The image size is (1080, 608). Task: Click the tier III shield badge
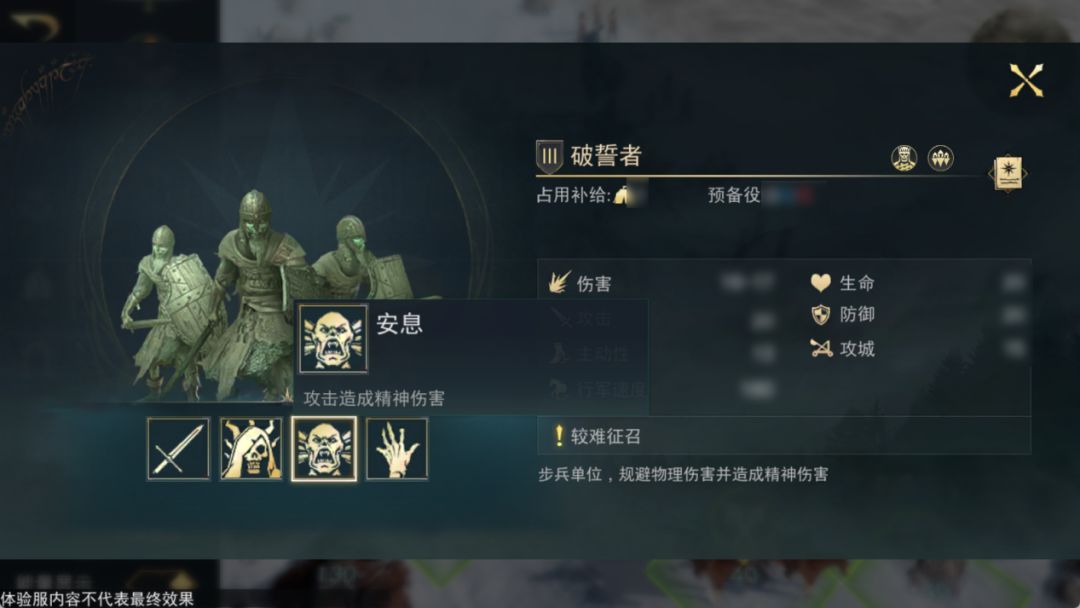(x=549, y=156)
